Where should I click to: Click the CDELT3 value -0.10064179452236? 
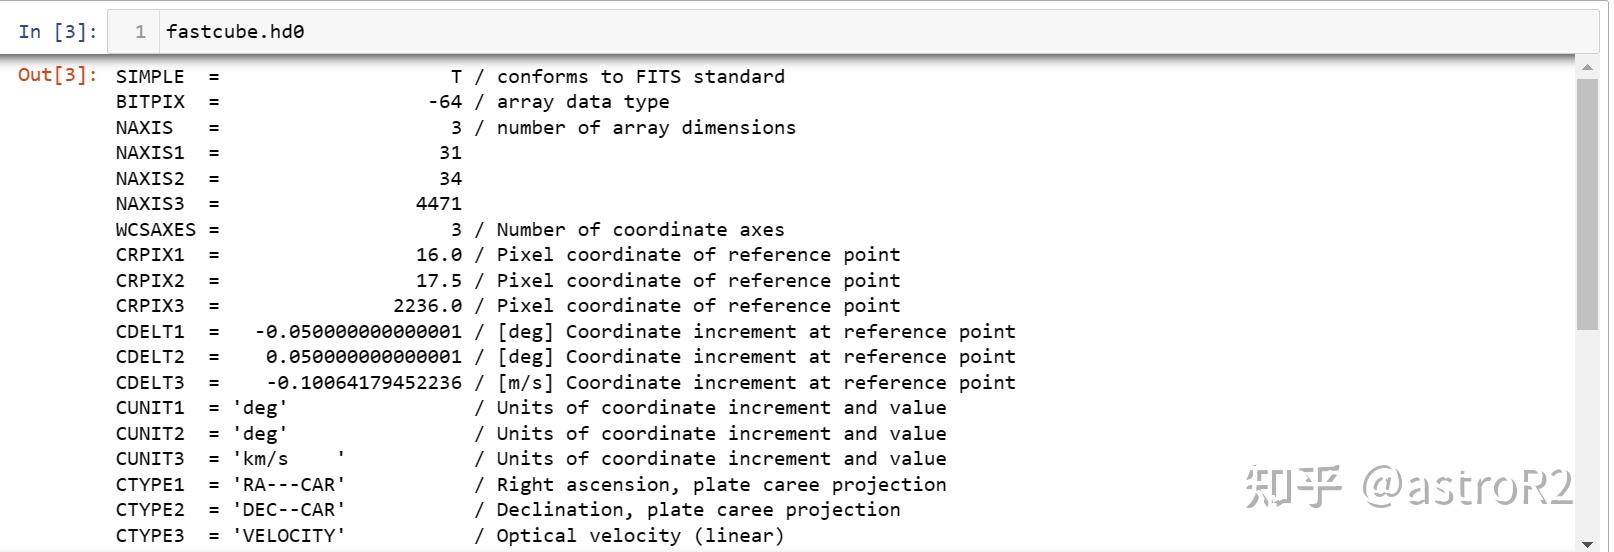pyautogui.click(x=364, y=383)
